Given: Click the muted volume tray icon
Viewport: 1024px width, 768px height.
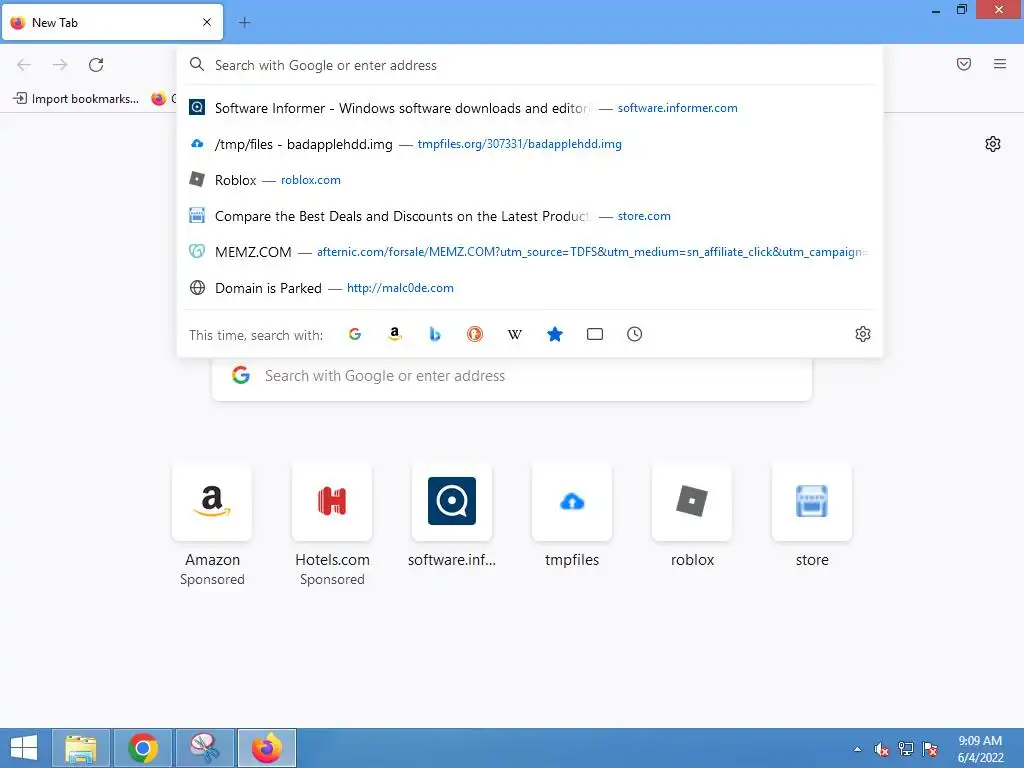Looking at the screenshot, I should pyautogui.click(x=881, y=749).
